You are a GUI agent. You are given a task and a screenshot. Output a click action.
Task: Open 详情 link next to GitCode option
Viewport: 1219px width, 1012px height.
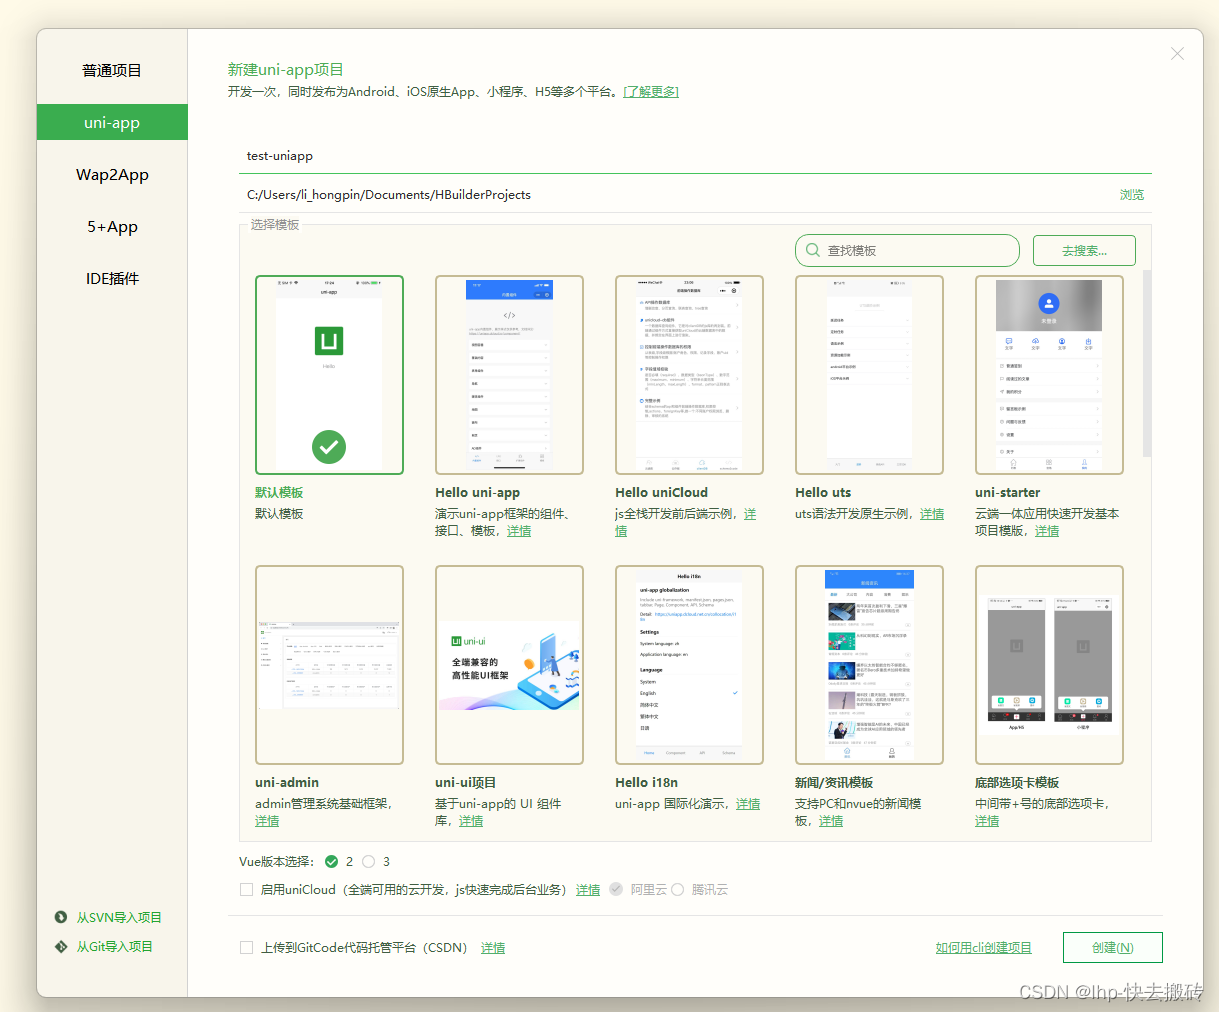(x=493, y=947)
